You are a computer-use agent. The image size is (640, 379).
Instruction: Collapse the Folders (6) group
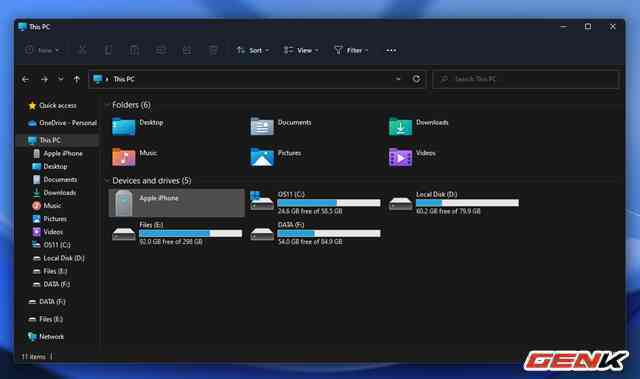coord(107,105)
